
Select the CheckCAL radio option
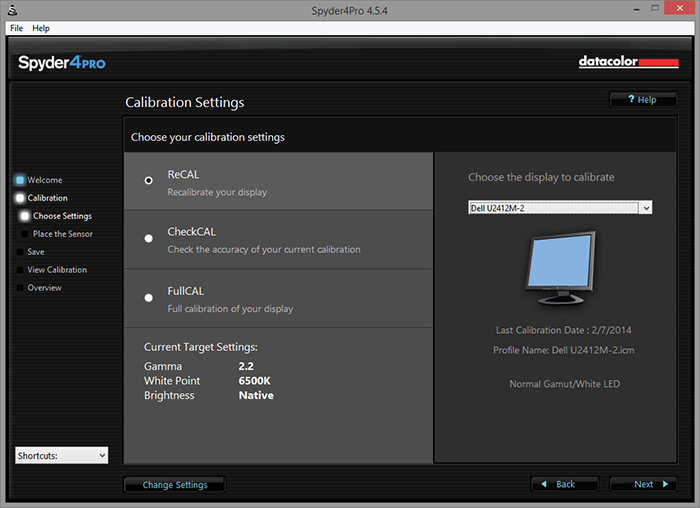point(149,239)
